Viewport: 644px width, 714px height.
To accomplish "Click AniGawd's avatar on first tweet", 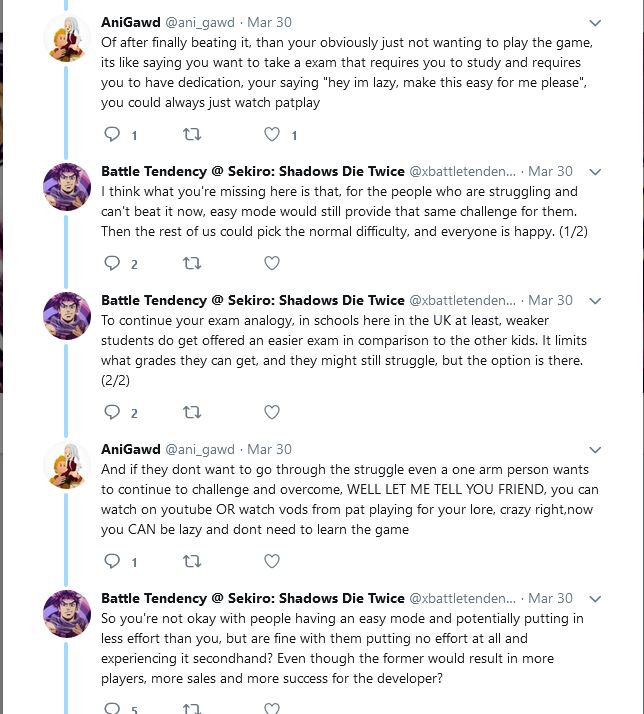I will (66, 38).
